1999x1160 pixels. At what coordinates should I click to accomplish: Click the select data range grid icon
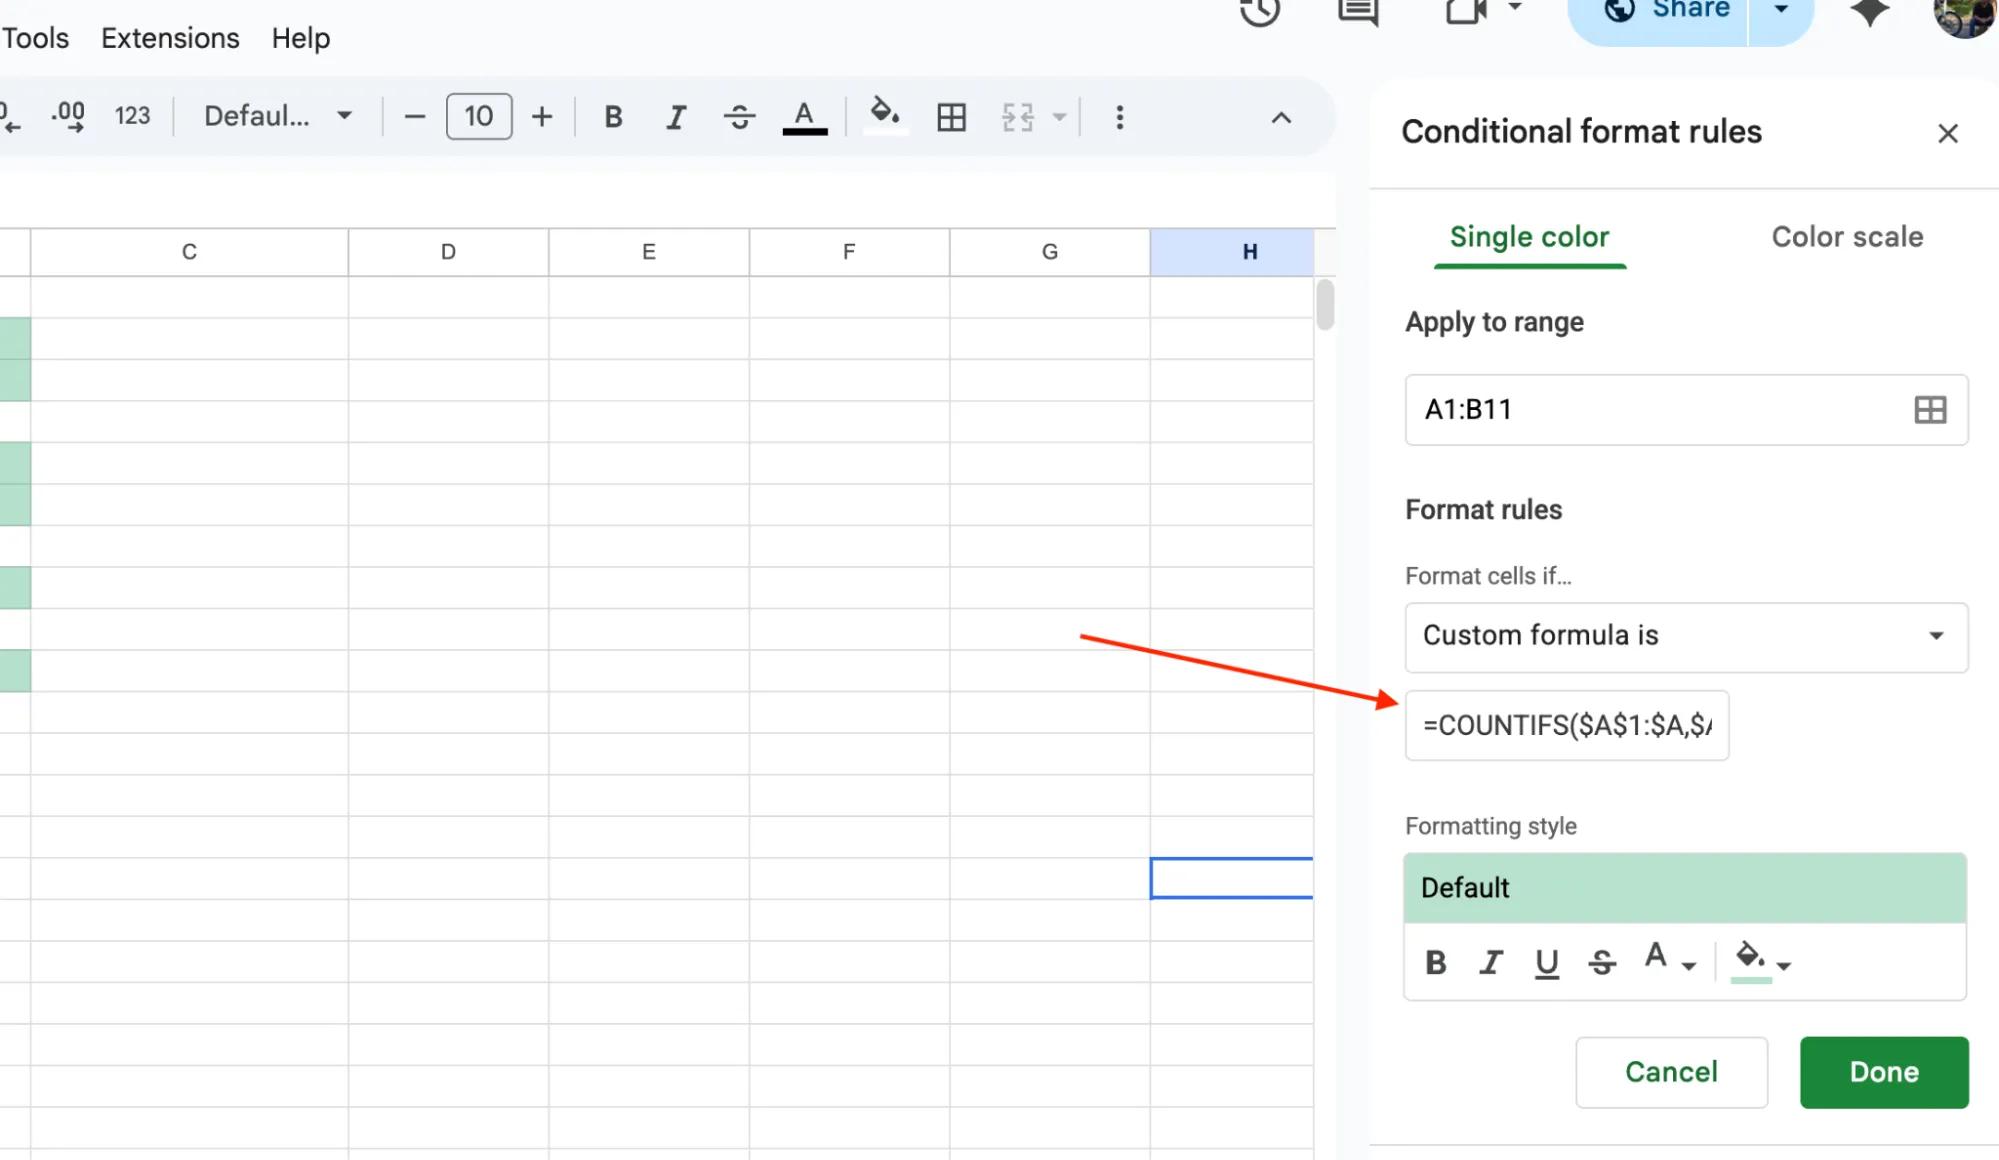click(x=1929, y=409)
